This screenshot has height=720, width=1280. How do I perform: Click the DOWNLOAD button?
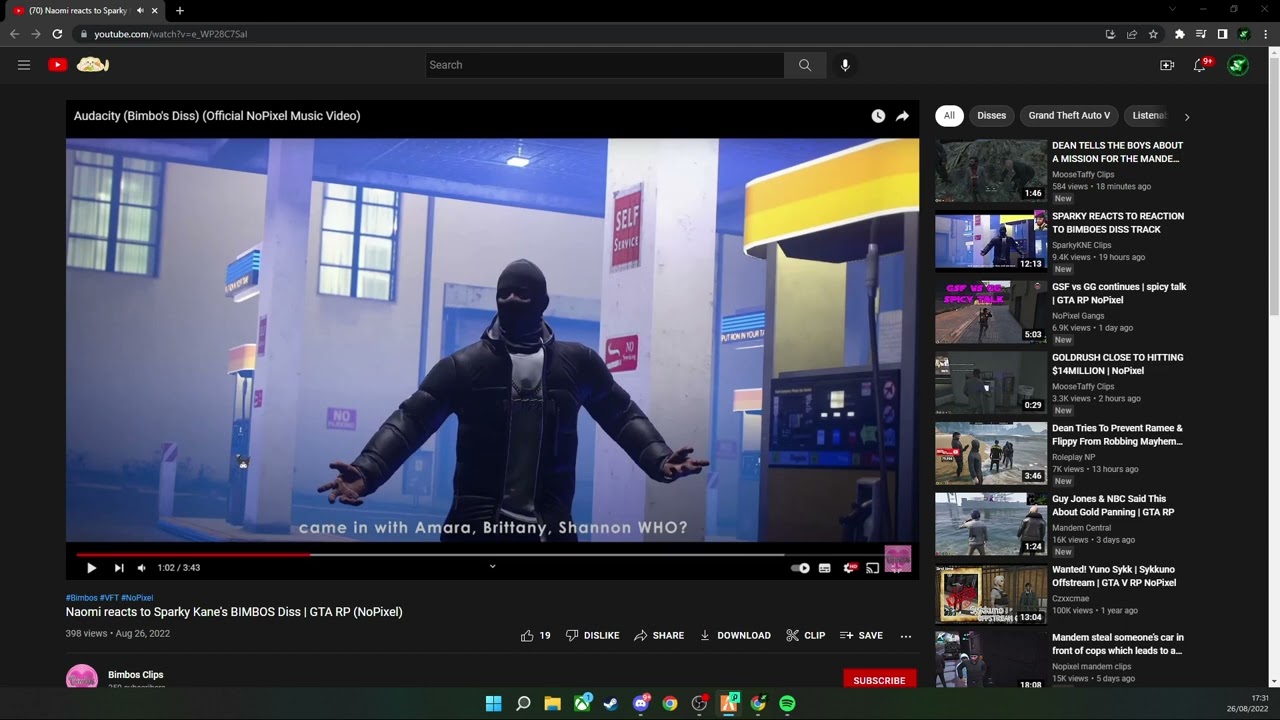(735, 635)
